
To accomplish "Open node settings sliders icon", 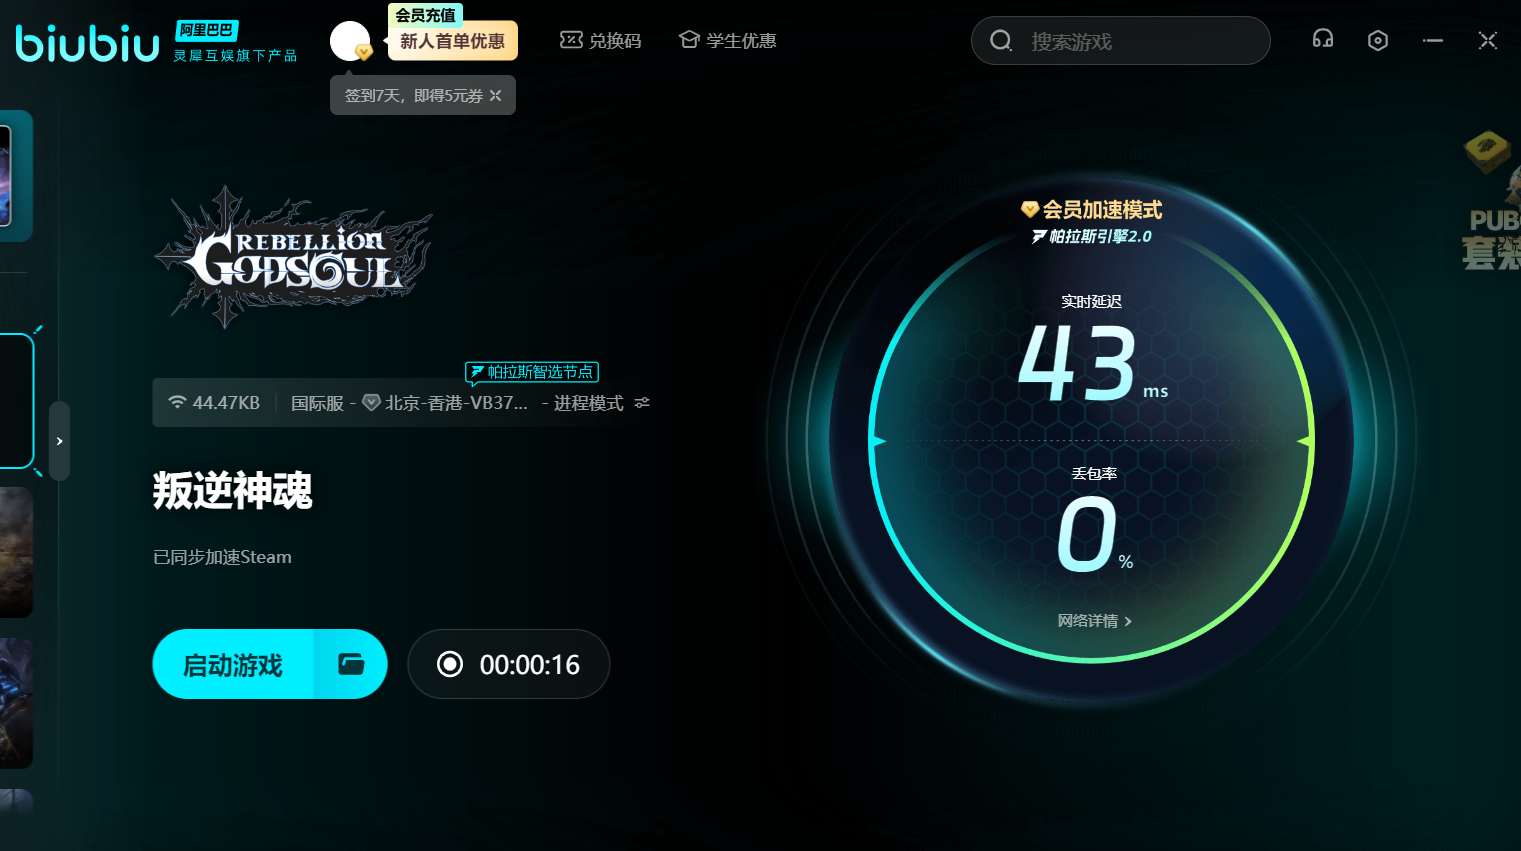I will (642, 403).
